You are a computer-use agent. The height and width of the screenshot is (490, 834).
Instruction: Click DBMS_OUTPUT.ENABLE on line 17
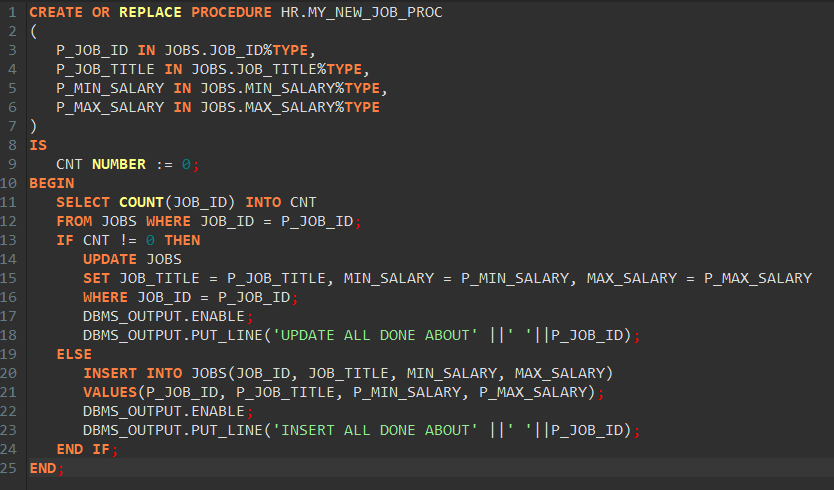tap(163, 317)
